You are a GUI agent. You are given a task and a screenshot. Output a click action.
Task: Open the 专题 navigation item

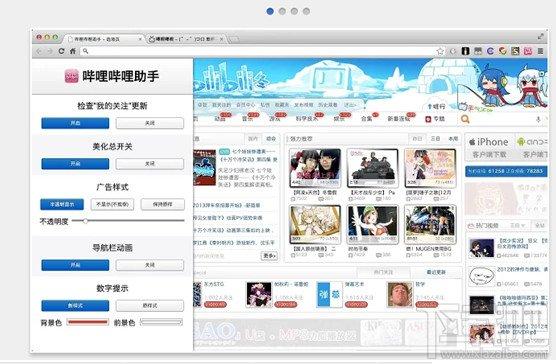435,119
